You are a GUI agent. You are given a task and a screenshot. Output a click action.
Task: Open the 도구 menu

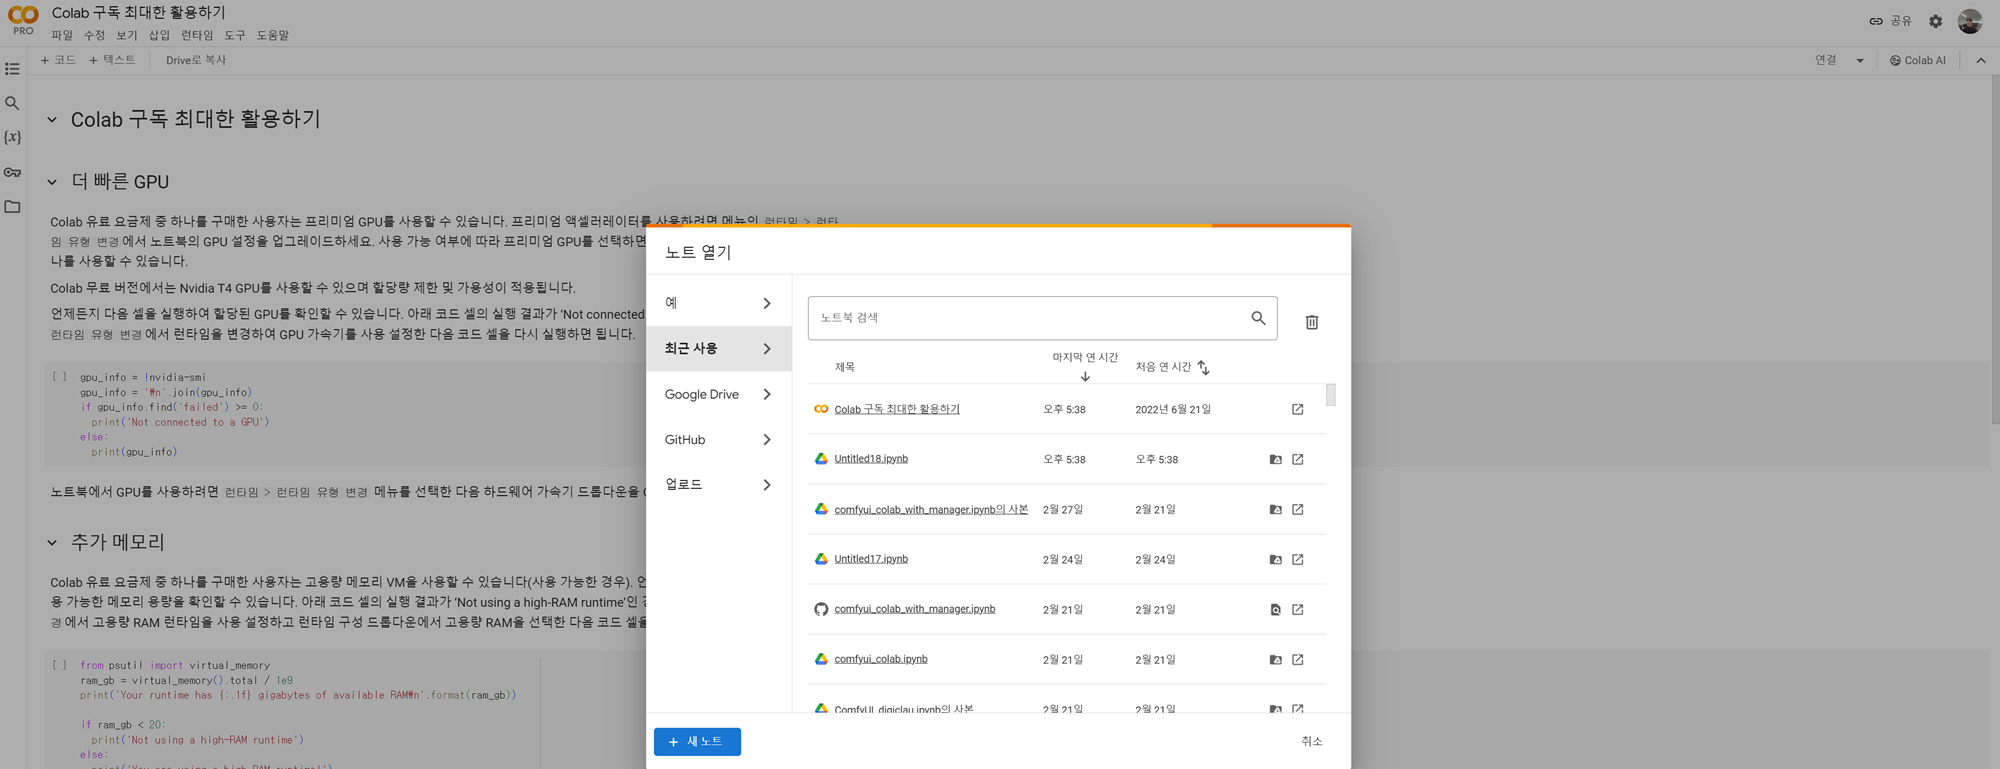point(235,35)
